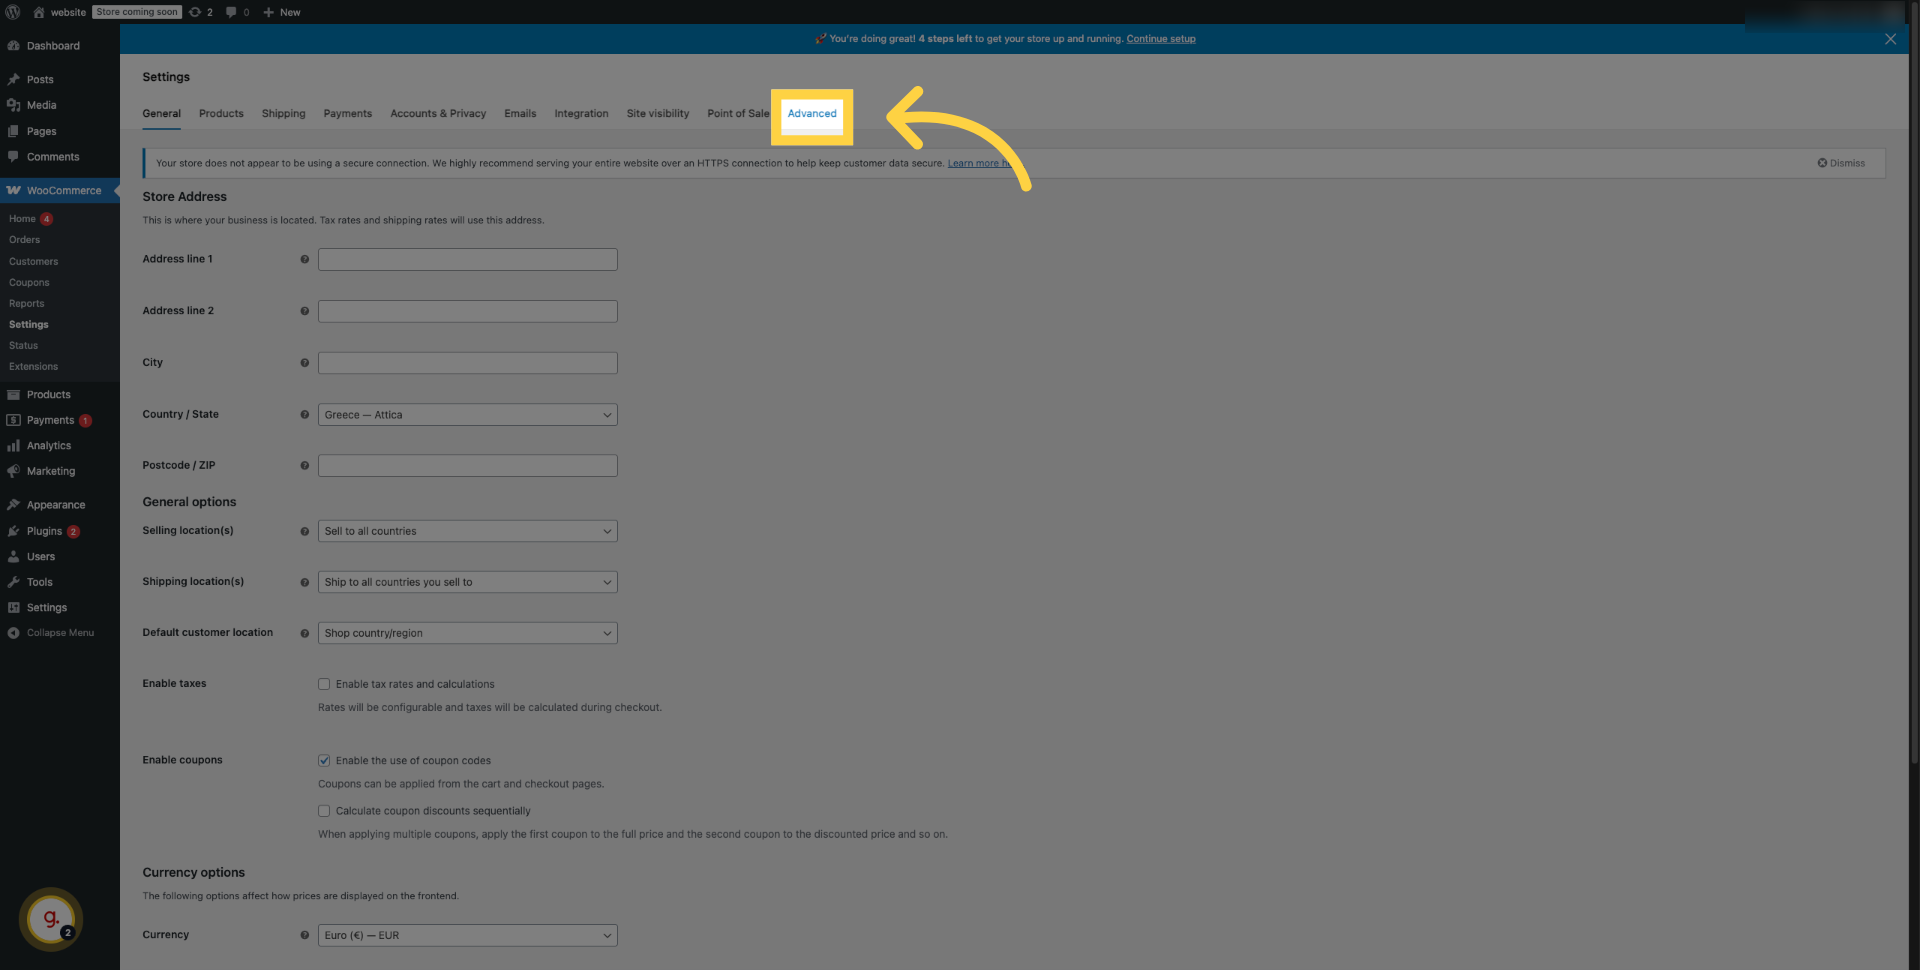Select the Shipping settings tab
This screenshot has height=970, width=1920.
point(284,114)
